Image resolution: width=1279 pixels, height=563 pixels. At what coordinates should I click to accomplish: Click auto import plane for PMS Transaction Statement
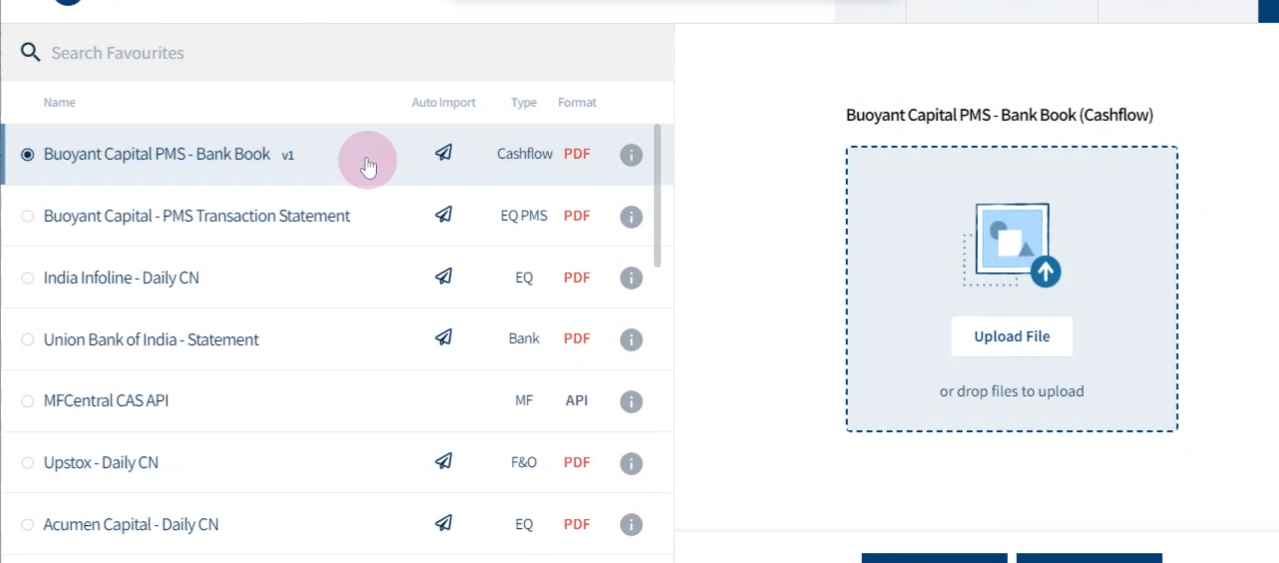[443, 215]
